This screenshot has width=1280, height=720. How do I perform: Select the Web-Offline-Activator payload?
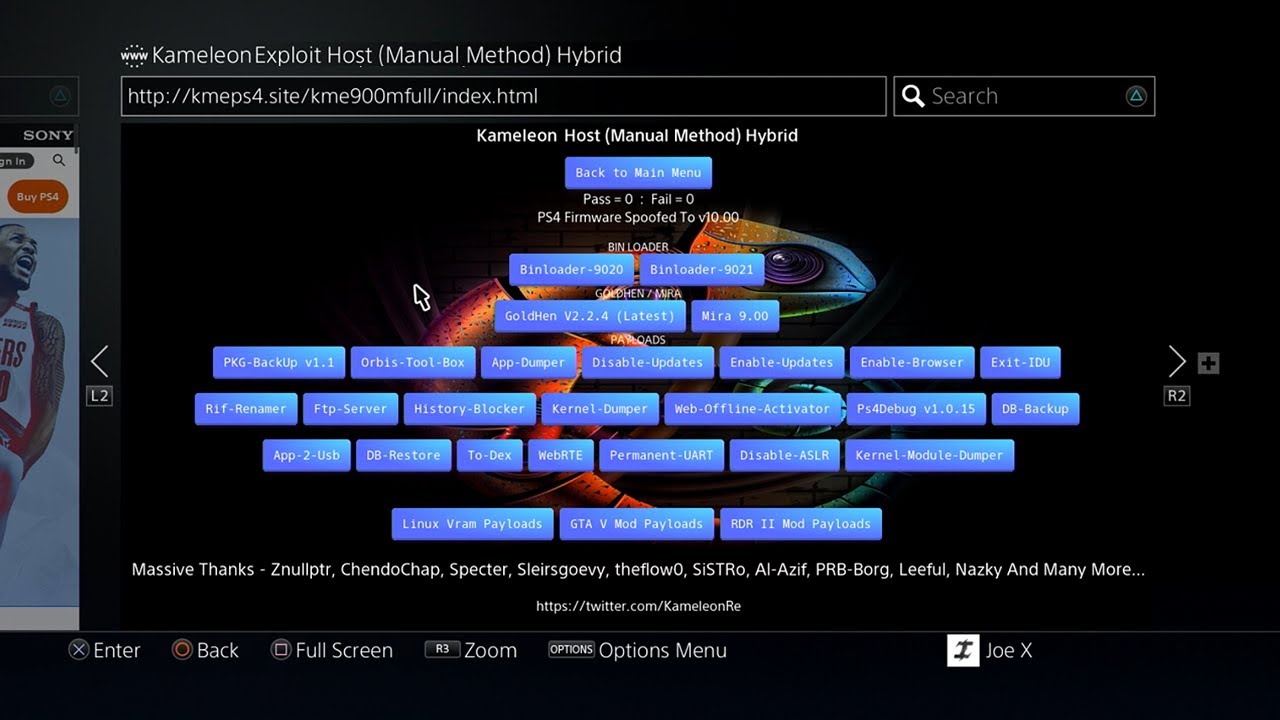click(752, 408)
